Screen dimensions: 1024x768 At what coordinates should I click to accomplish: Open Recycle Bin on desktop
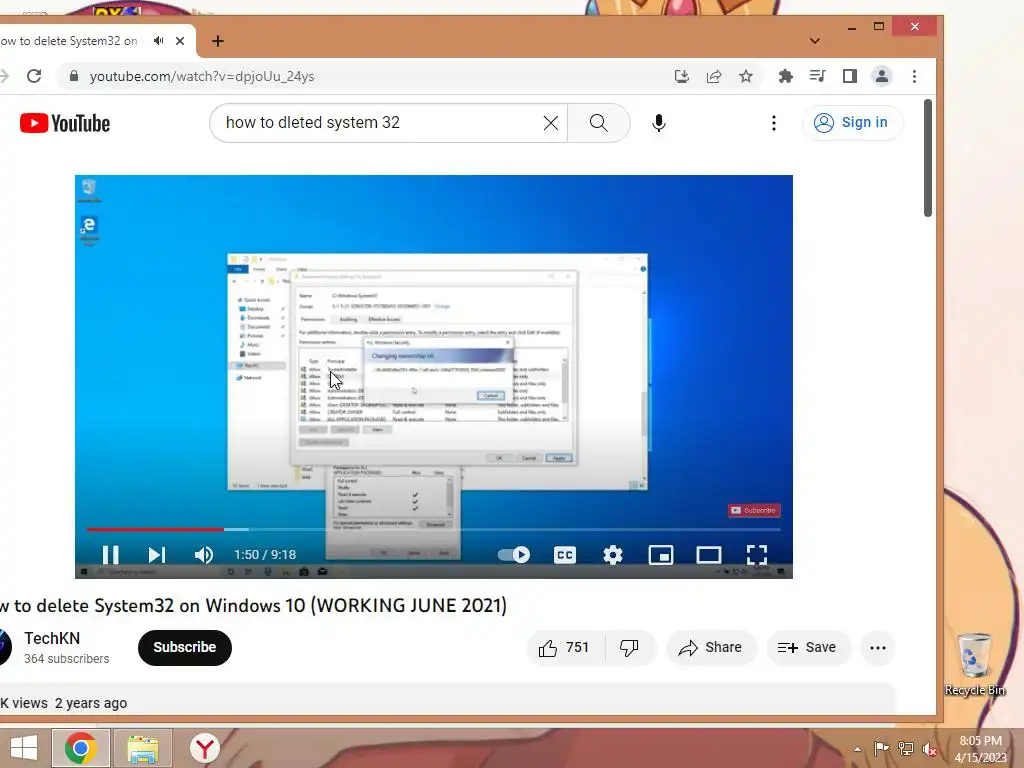[x=974, y=664]
